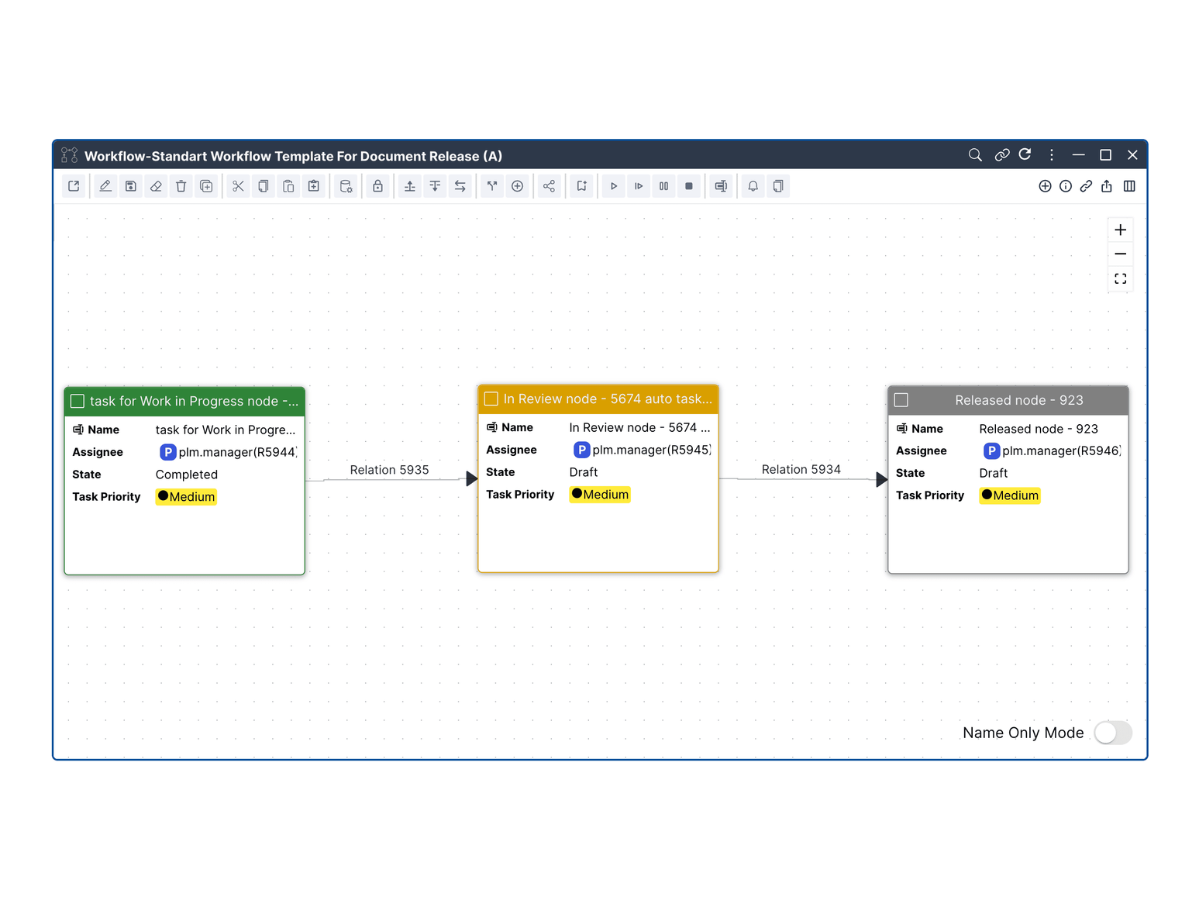Click the trash delete icon in toolbar
The image size is (1200, 900).
(181, 186)
